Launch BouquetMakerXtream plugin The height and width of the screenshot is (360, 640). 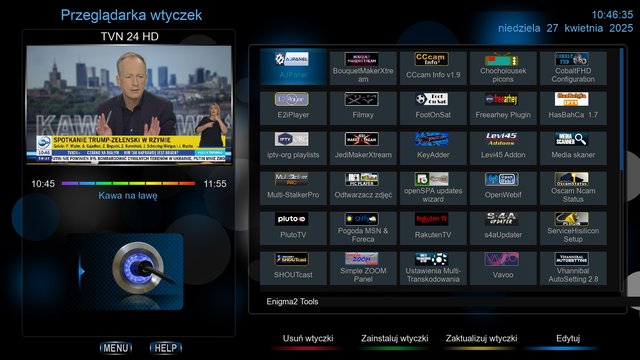coord(363,67)
